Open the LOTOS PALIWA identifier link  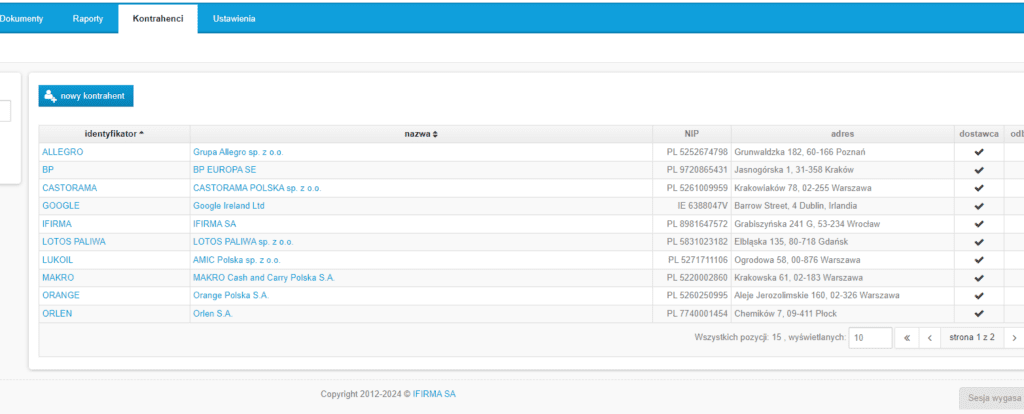[x=73, y=242]
